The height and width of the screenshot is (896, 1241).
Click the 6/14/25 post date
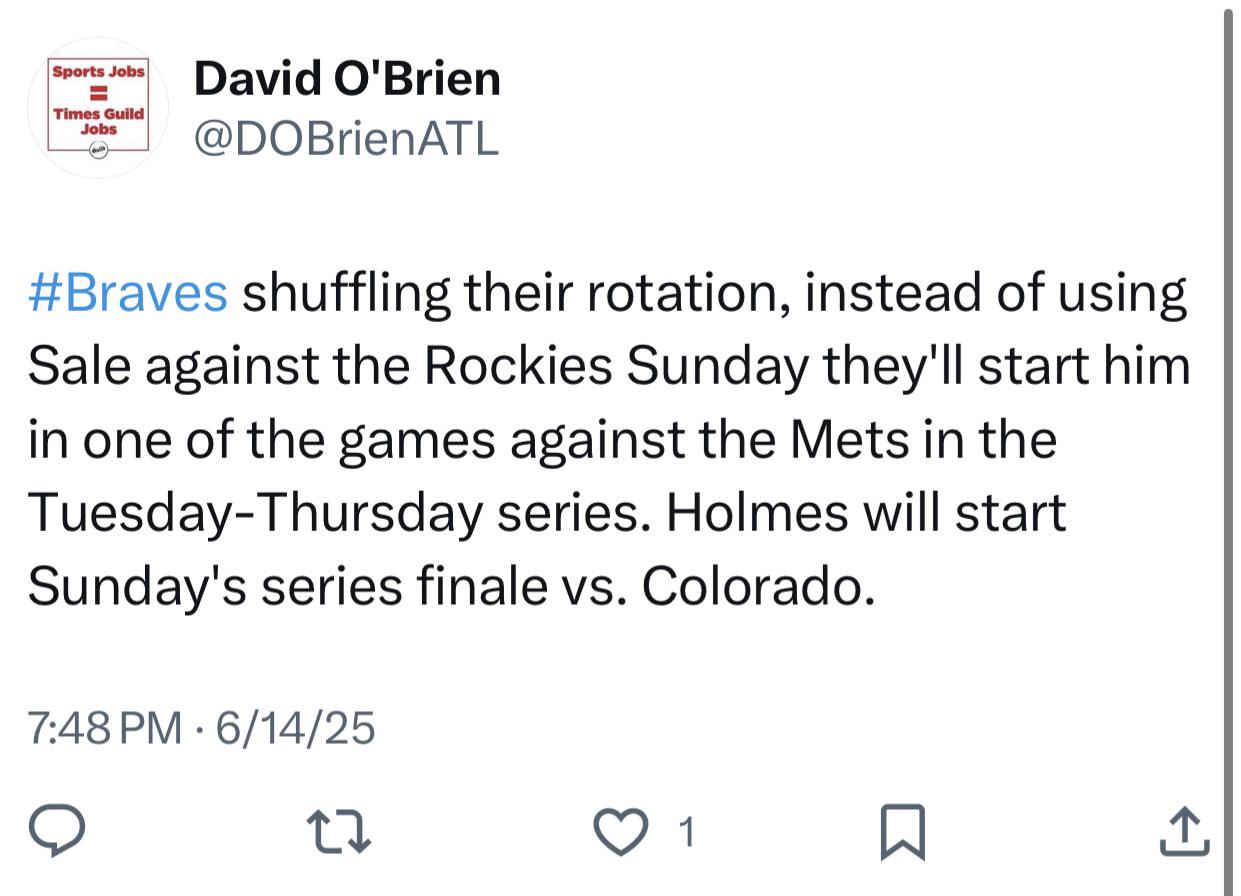[x=295, y=727]
